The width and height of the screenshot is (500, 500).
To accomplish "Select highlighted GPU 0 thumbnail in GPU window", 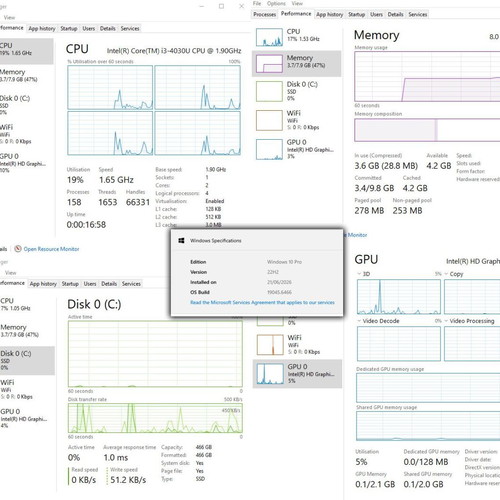I will [270, 374].
